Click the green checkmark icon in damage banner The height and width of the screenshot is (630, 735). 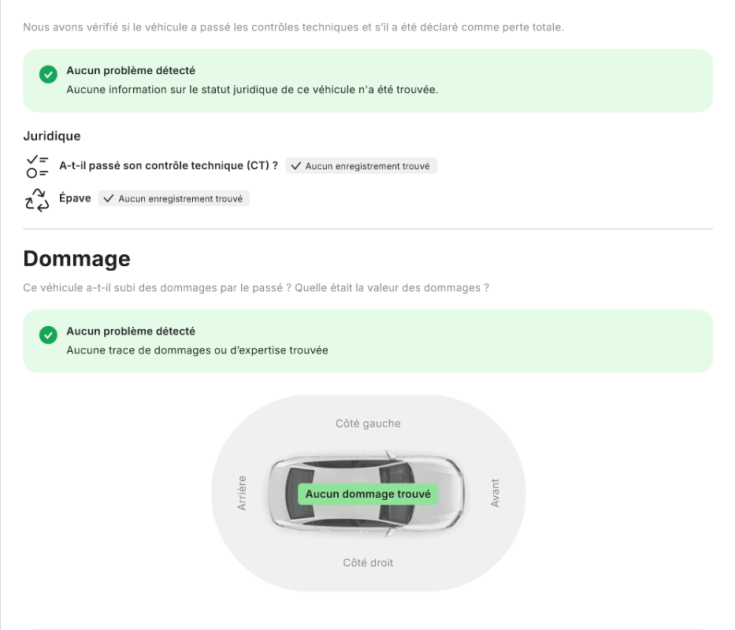(48, 335)
